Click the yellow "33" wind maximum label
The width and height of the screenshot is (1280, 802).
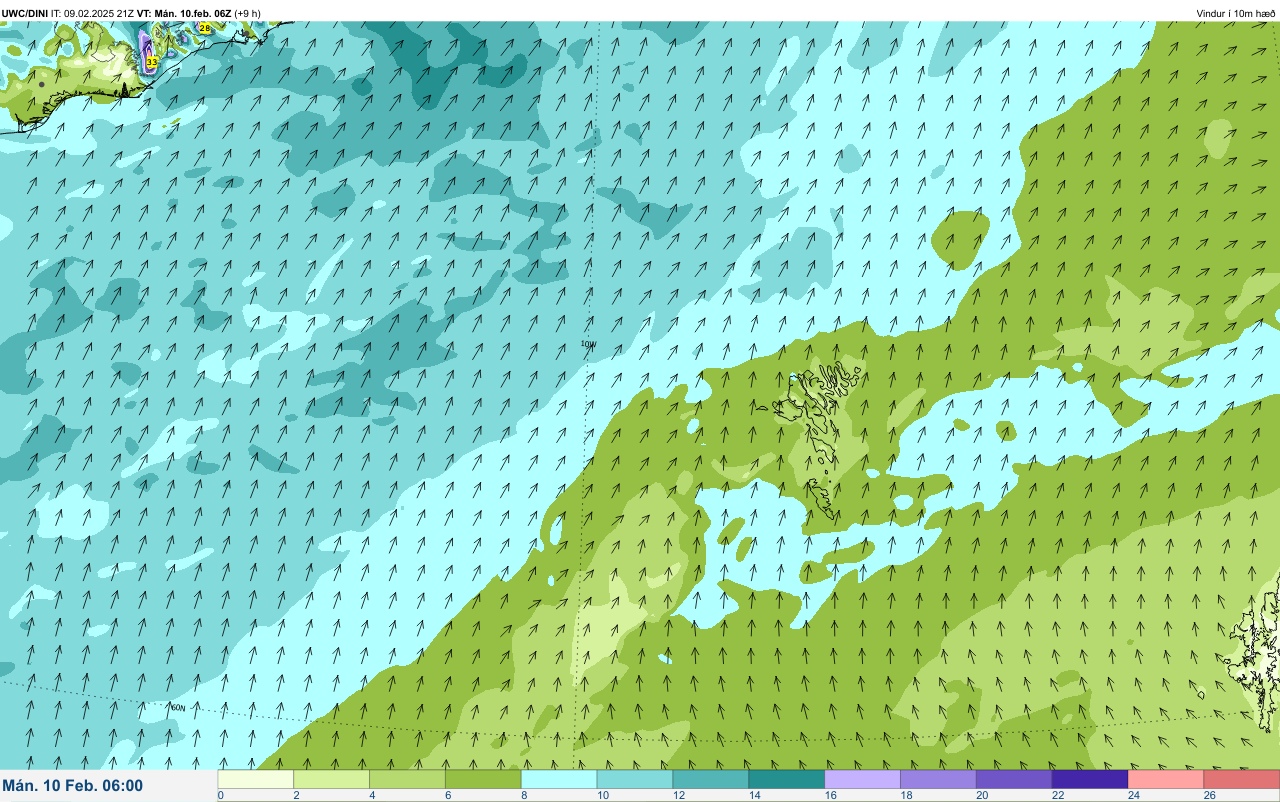tap(152, 62)
